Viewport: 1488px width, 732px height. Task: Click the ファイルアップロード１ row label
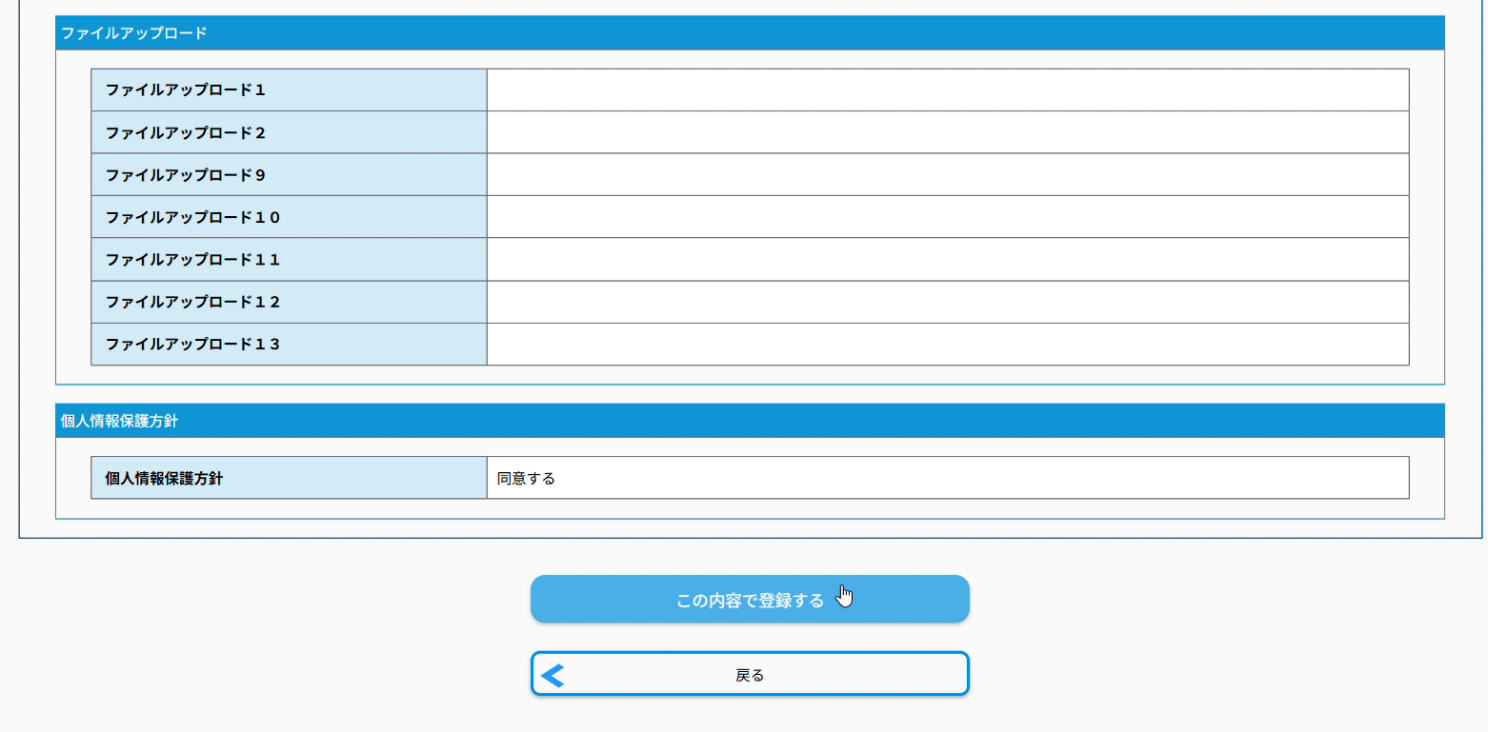[186, 90]
